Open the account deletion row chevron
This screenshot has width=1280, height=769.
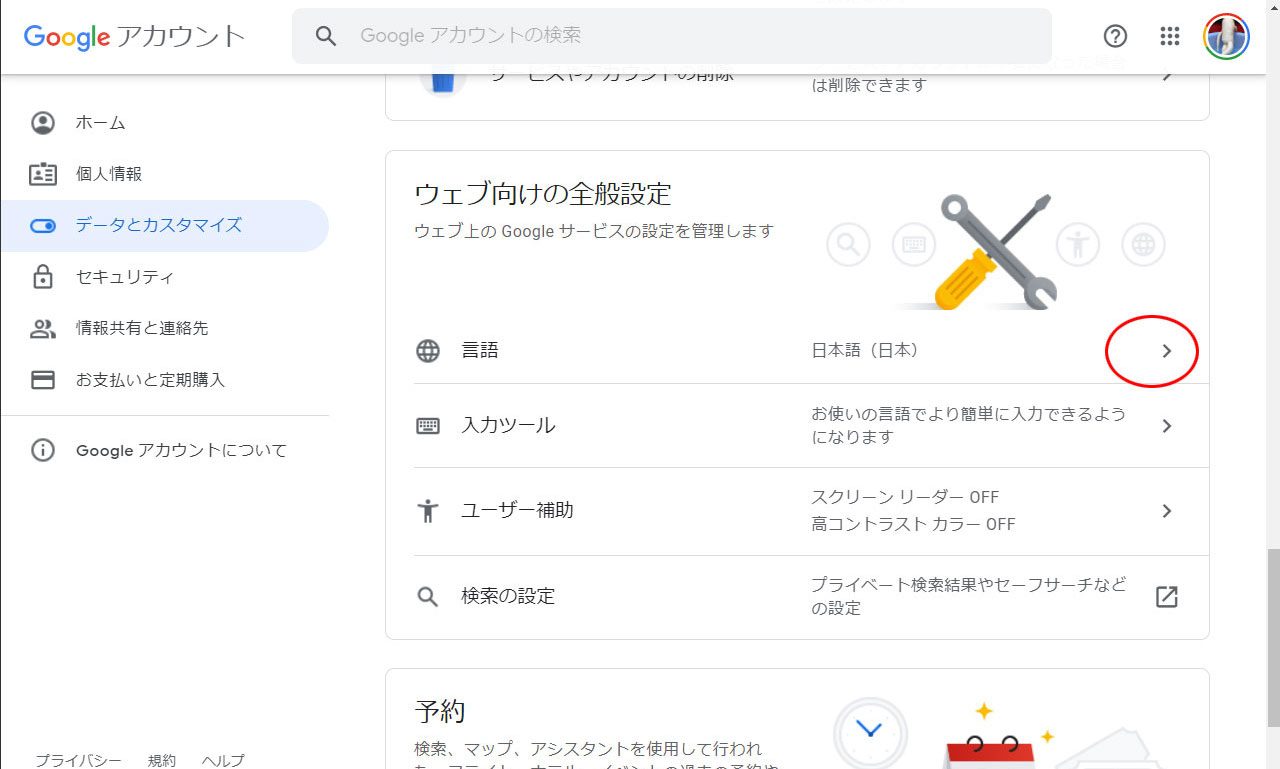click(x=1166, y=76)
